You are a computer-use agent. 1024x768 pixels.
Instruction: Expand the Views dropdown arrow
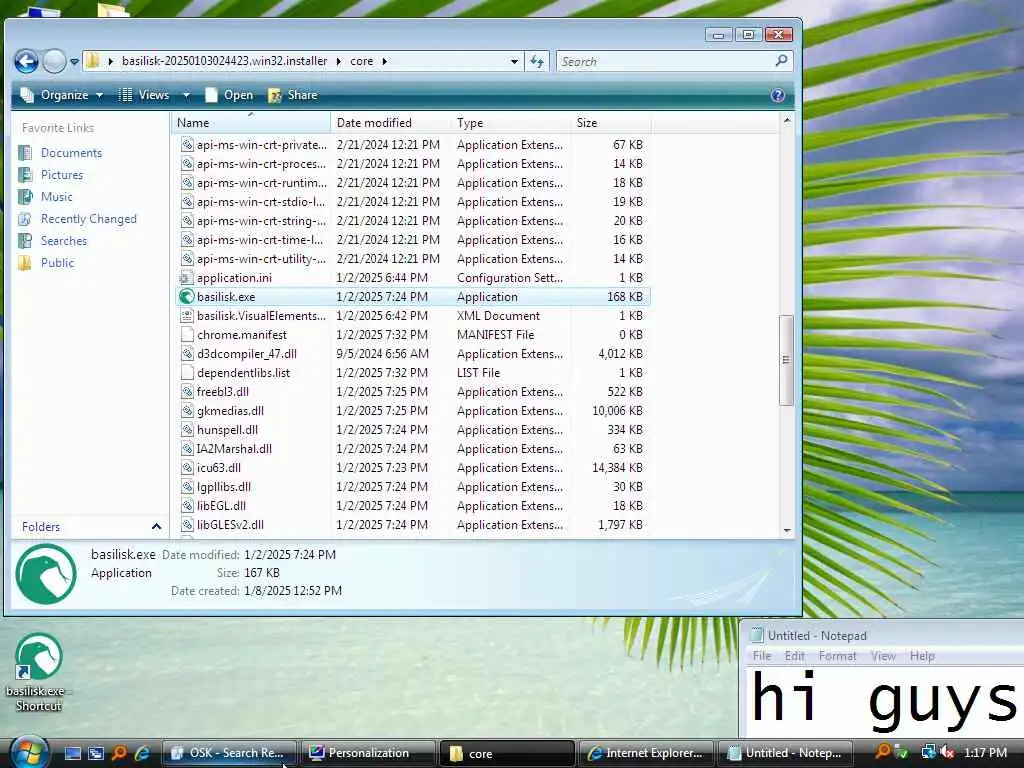pyautogui.click(x=186, y=95)
